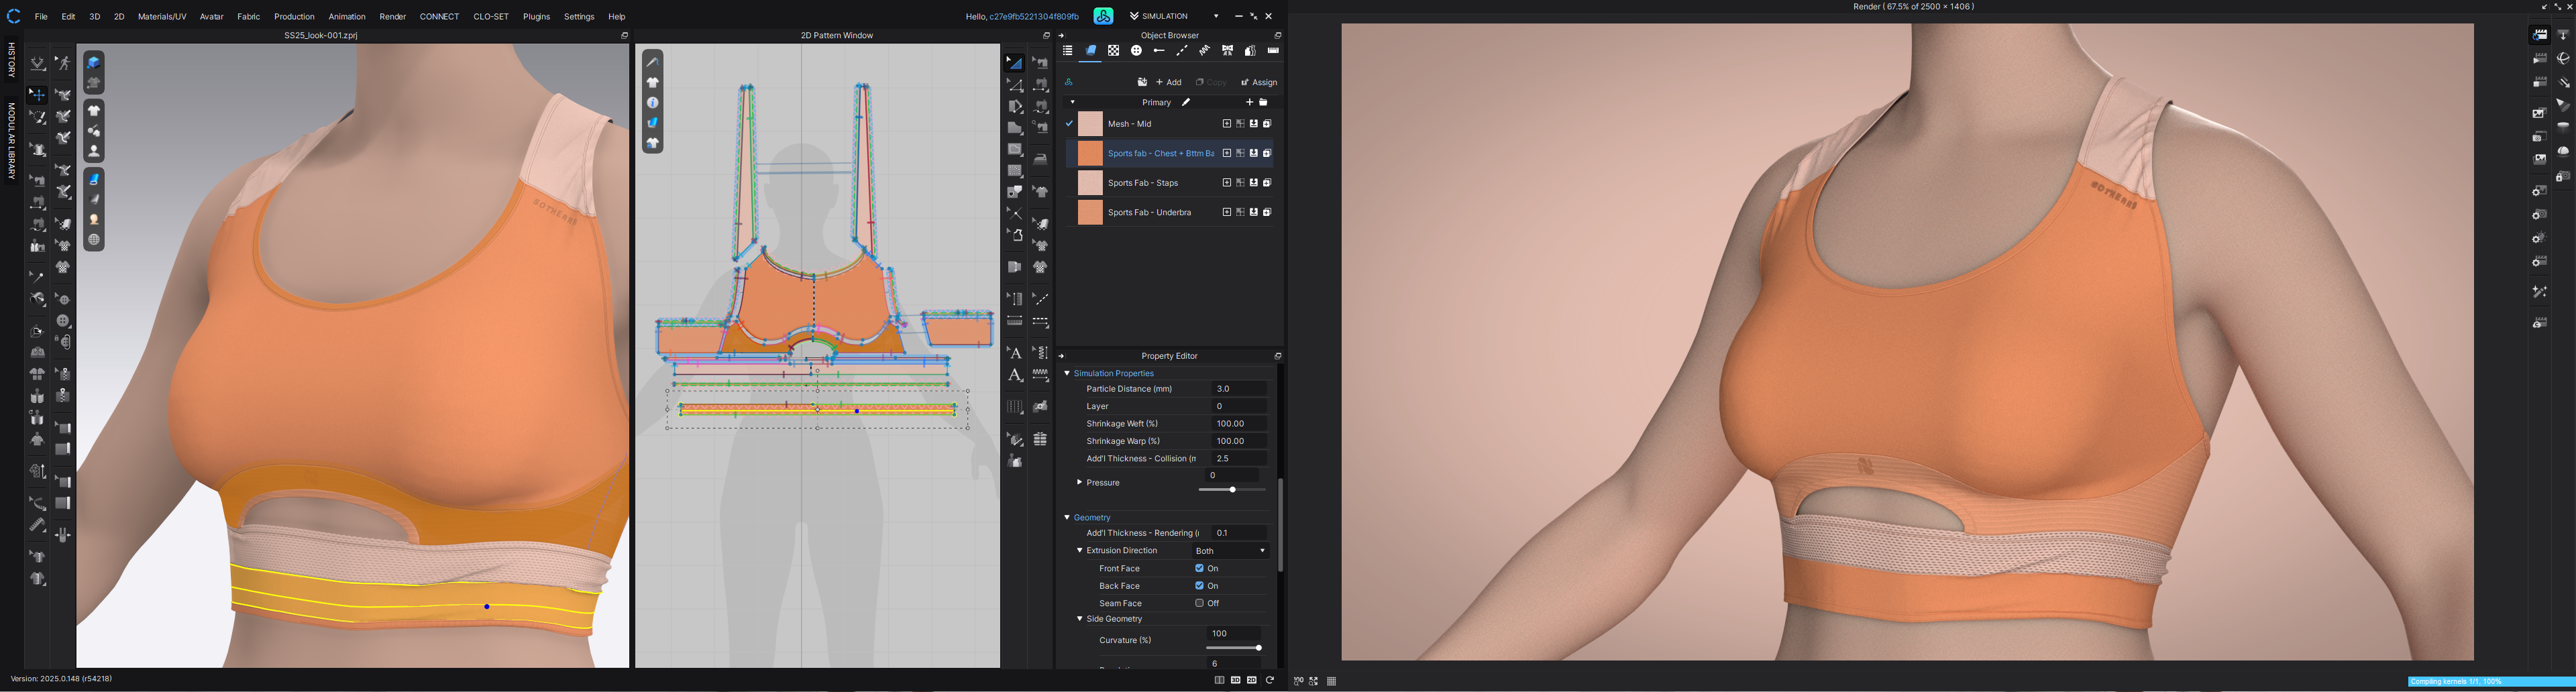
Task: Click the Assign button in Object Browser
Action: pyautogui.click(x=1259, y=82)
